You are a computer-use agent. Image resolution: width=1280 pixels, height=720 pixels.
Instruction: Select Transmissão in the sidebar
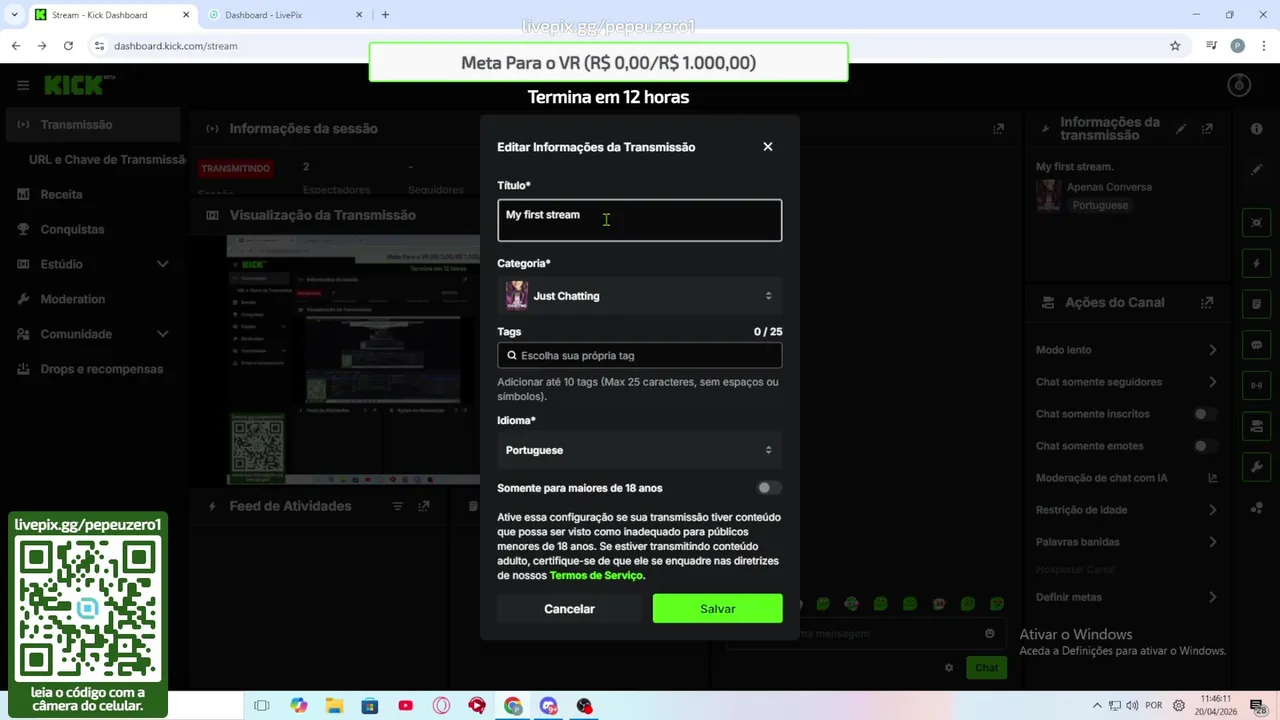click(91, 125)
